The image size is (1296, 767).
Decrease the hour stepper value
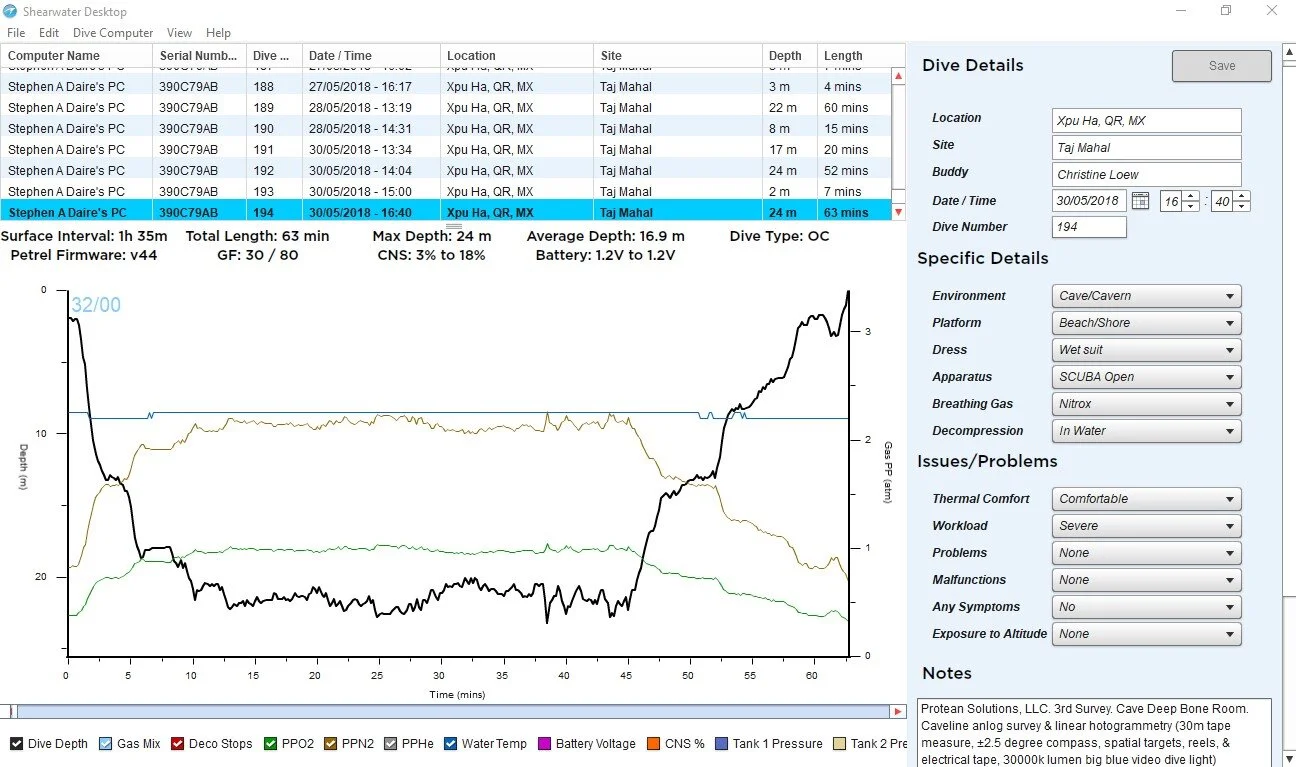1191,206
